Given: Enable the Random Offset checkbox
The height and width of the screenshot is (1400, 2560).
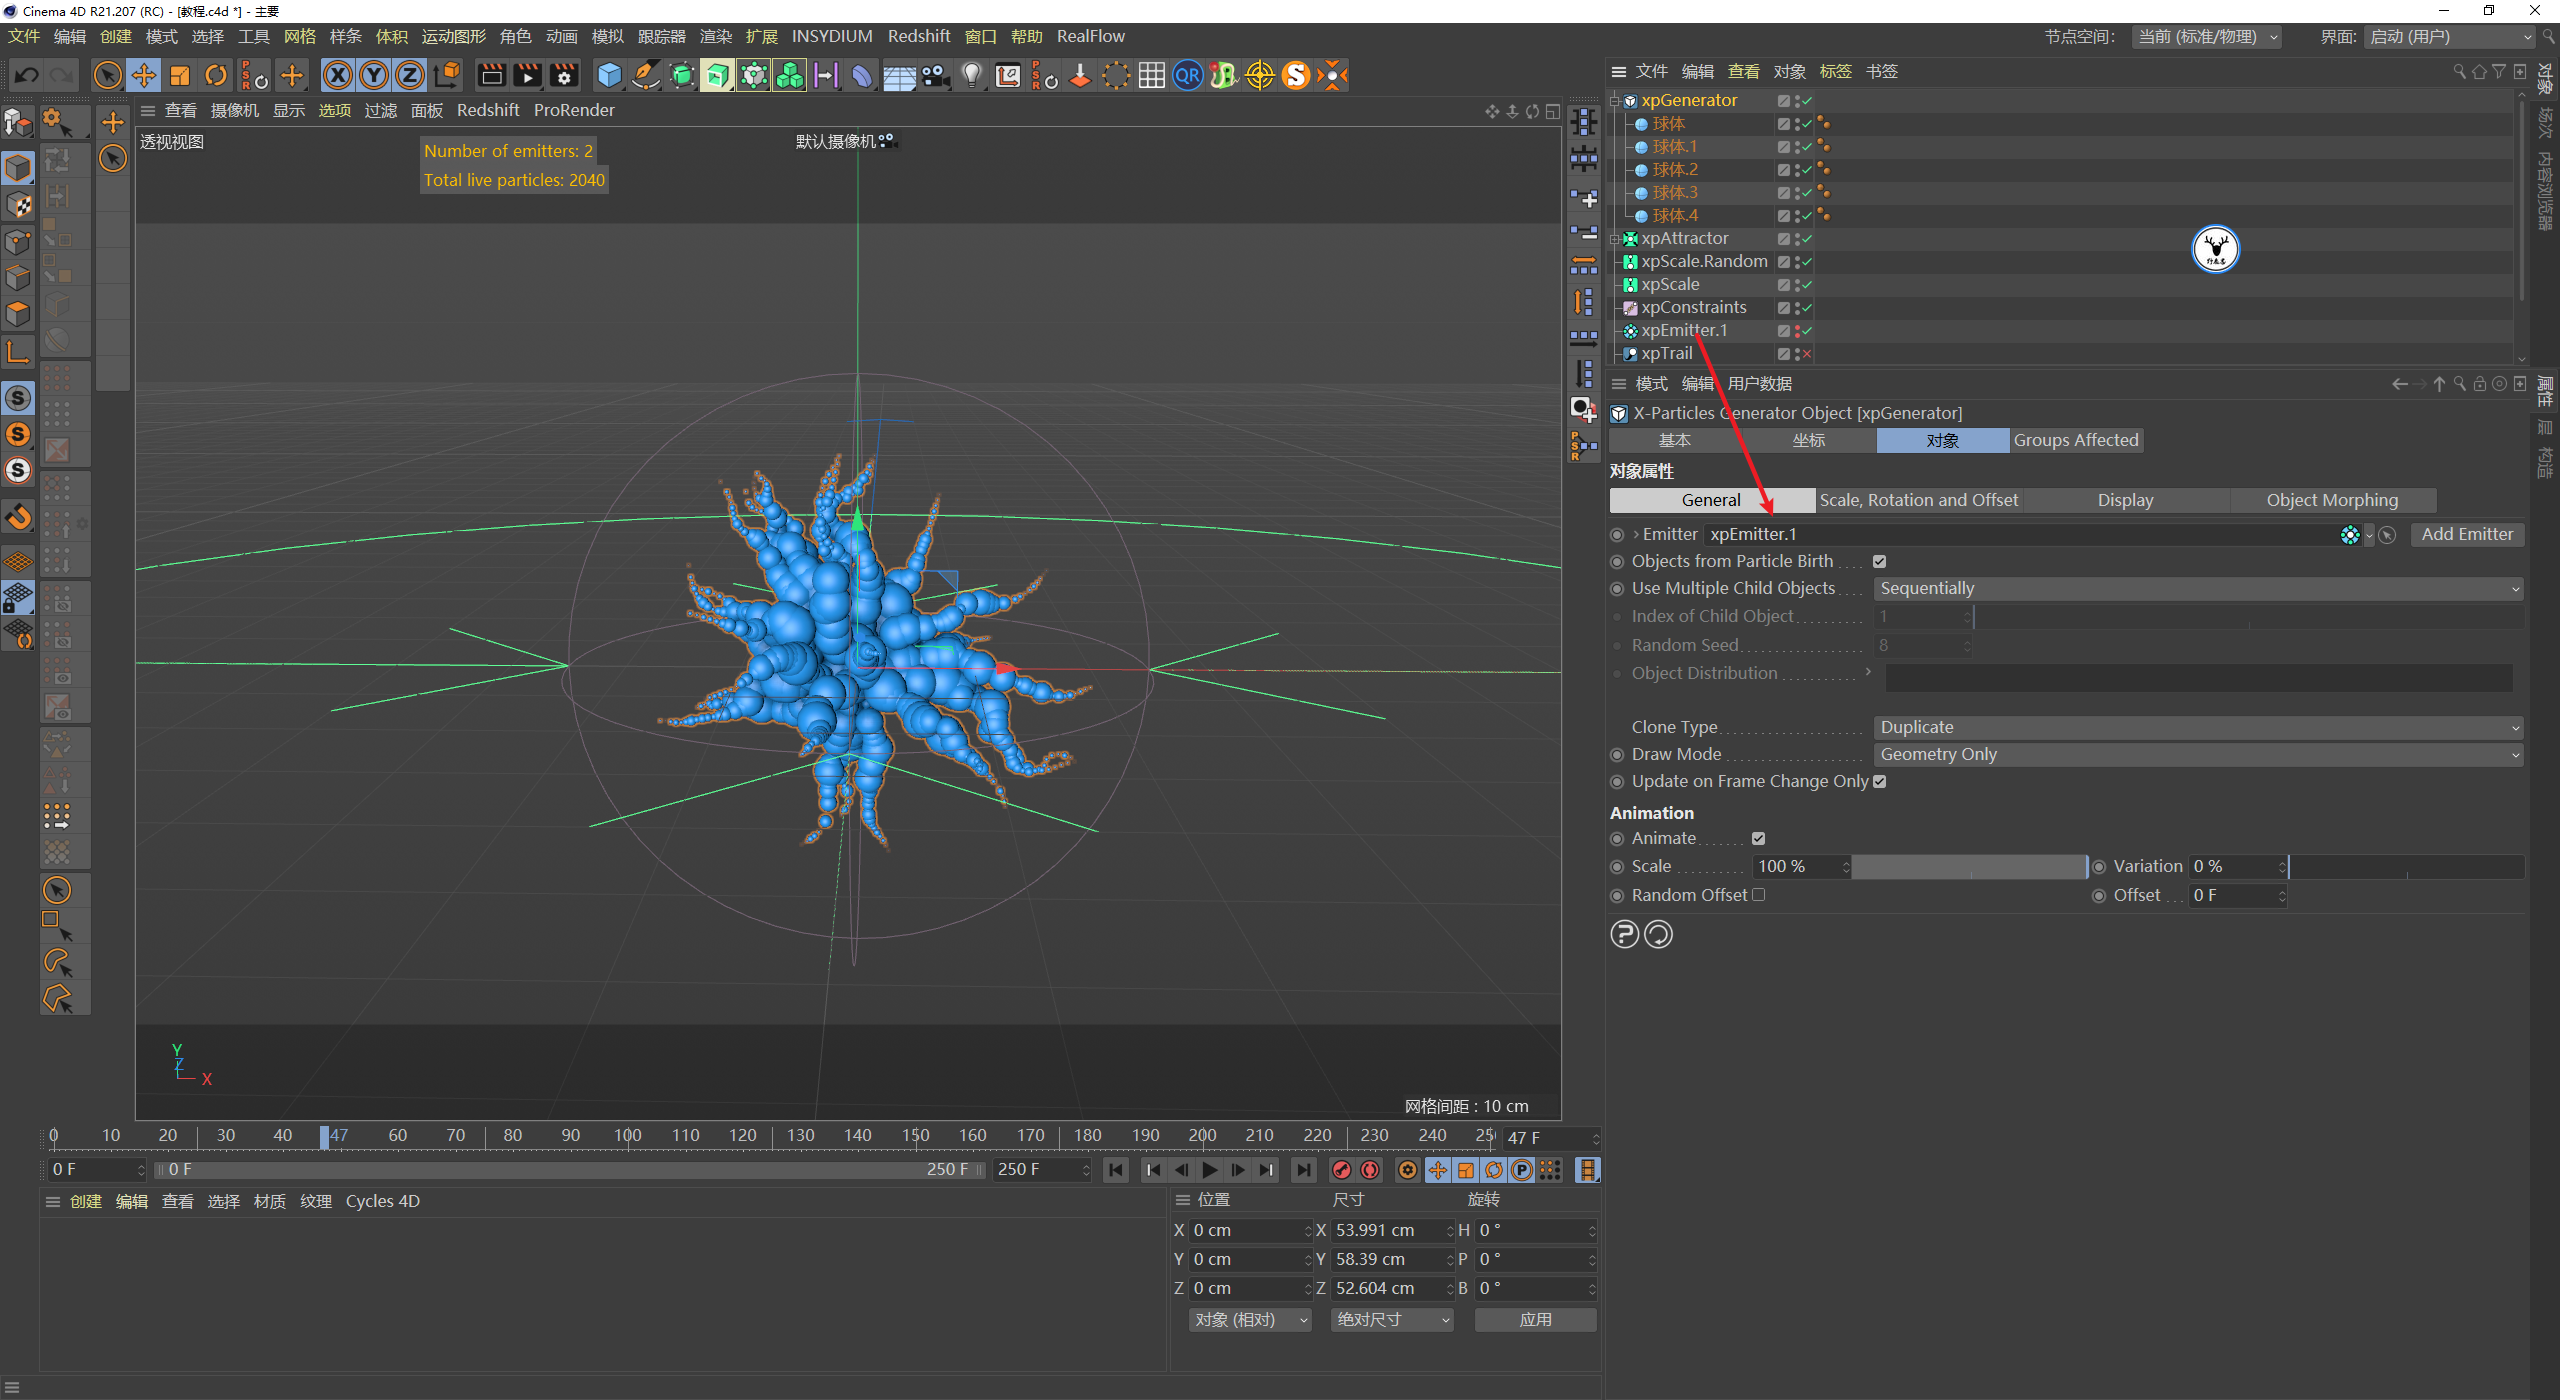Looking at the screenshot, I should [1759, 895].
